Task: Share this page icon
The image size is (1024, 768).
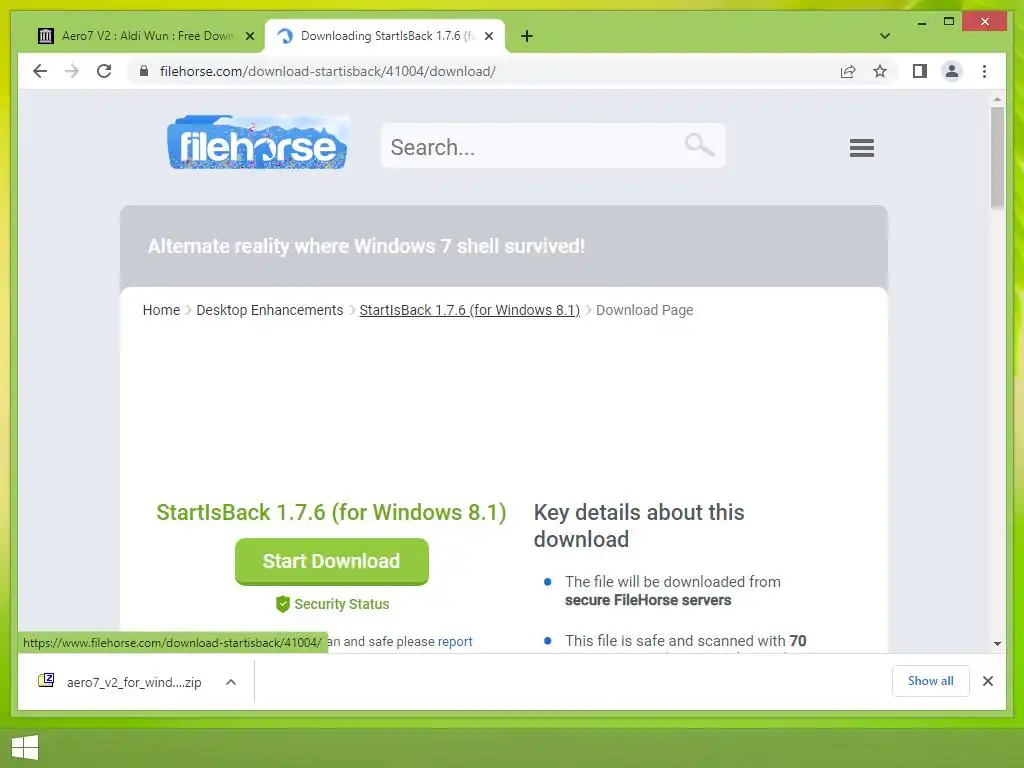Action: [x=848, y=71]
